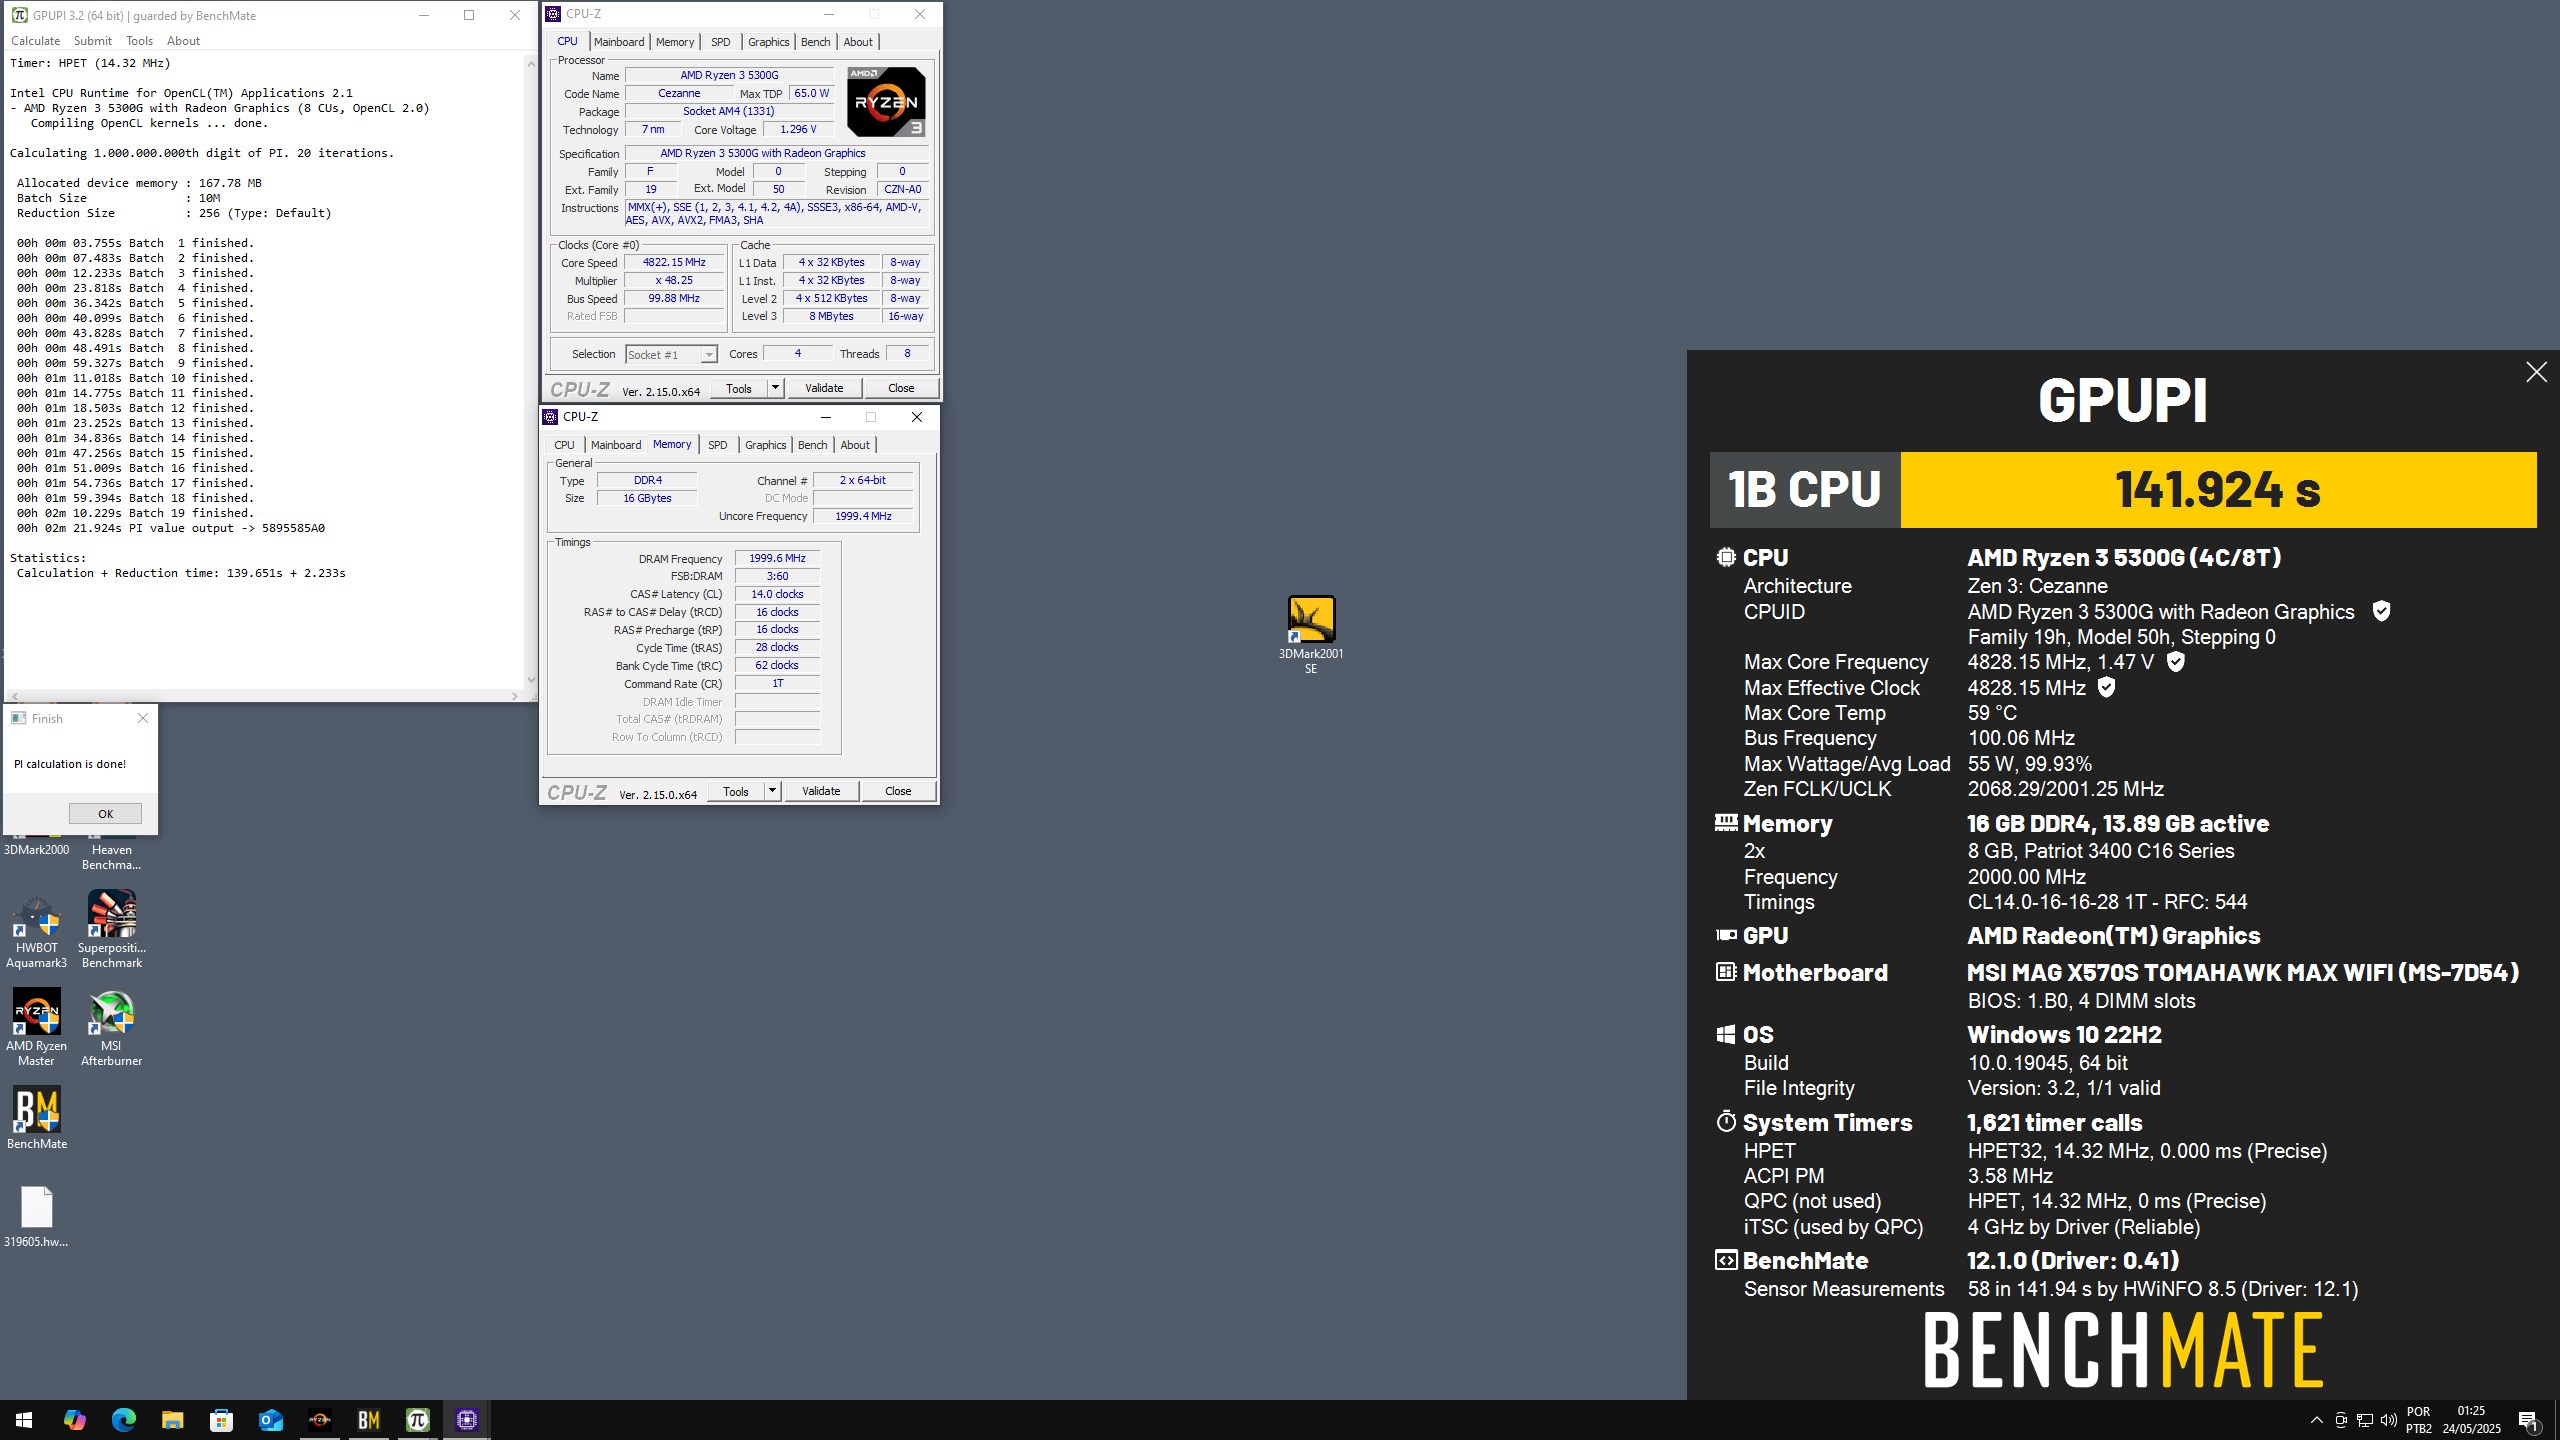Launch the AMD Ryzen Master desktop icon
The image size is (2560, 1440).
tap(37, 1027)
